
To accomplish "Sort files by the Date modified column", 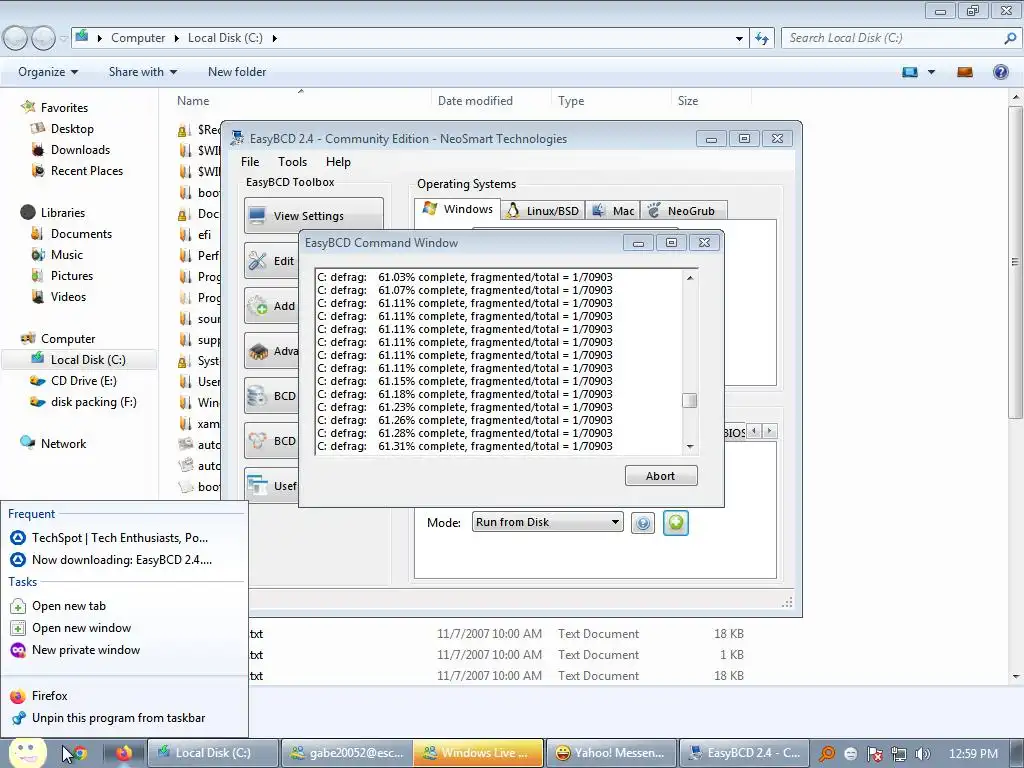I will (475, 101).
